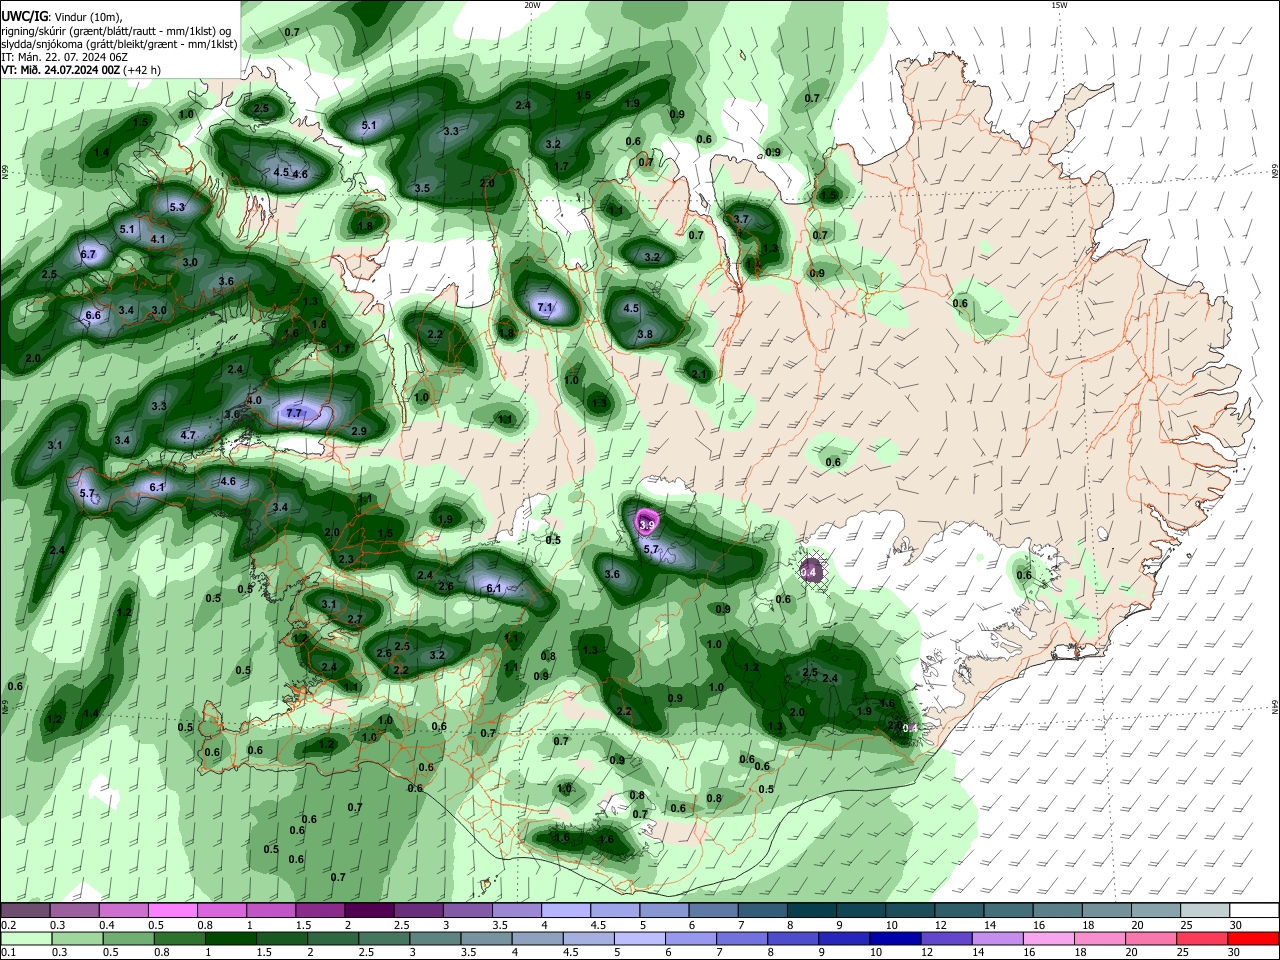The width and height of the screenshot is (1280, 960).
Task: Pick the light gray 25 swatch in top legend row
Action: tap(1205, 911)
